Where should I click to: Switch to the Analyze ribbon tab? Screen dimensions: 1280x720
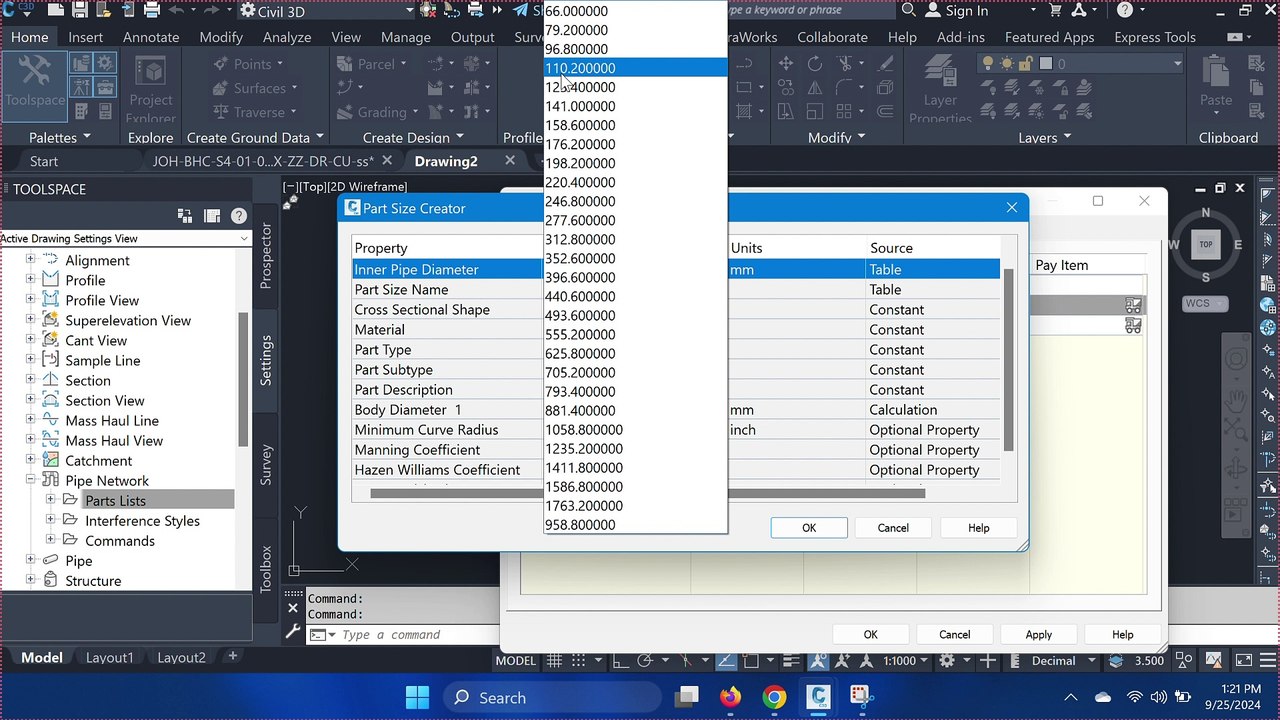pos(287,37)
